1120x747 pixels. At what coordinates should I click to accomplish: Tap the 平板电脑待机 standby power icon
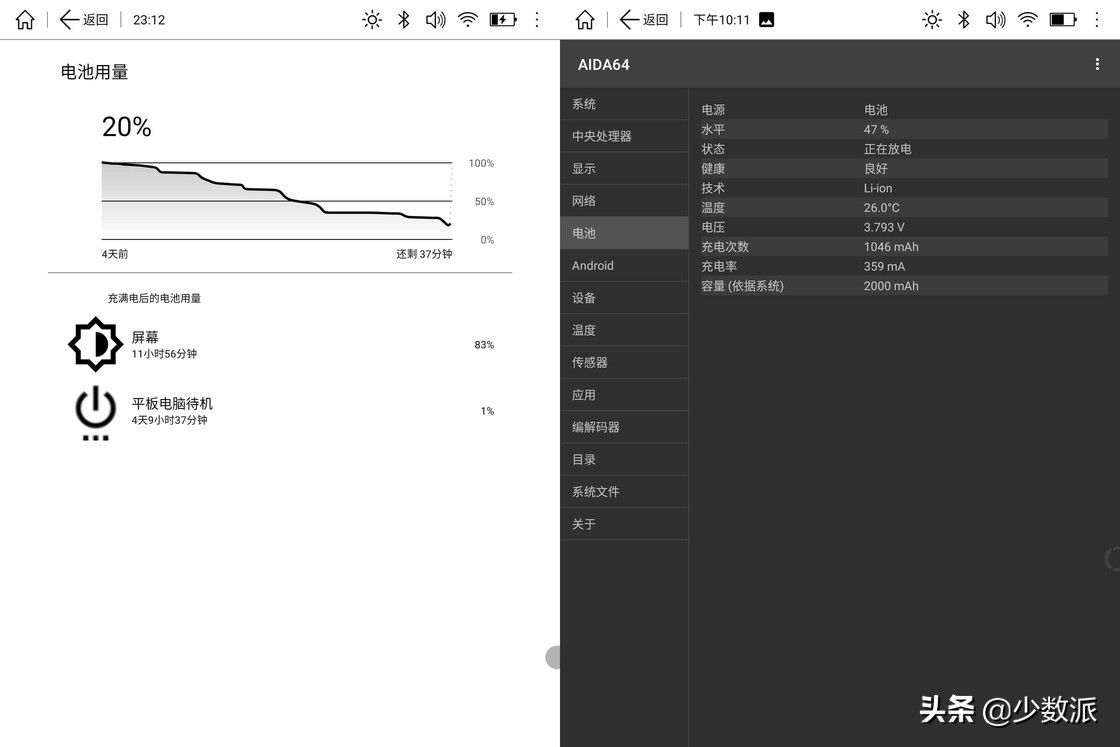click(94, 410)
